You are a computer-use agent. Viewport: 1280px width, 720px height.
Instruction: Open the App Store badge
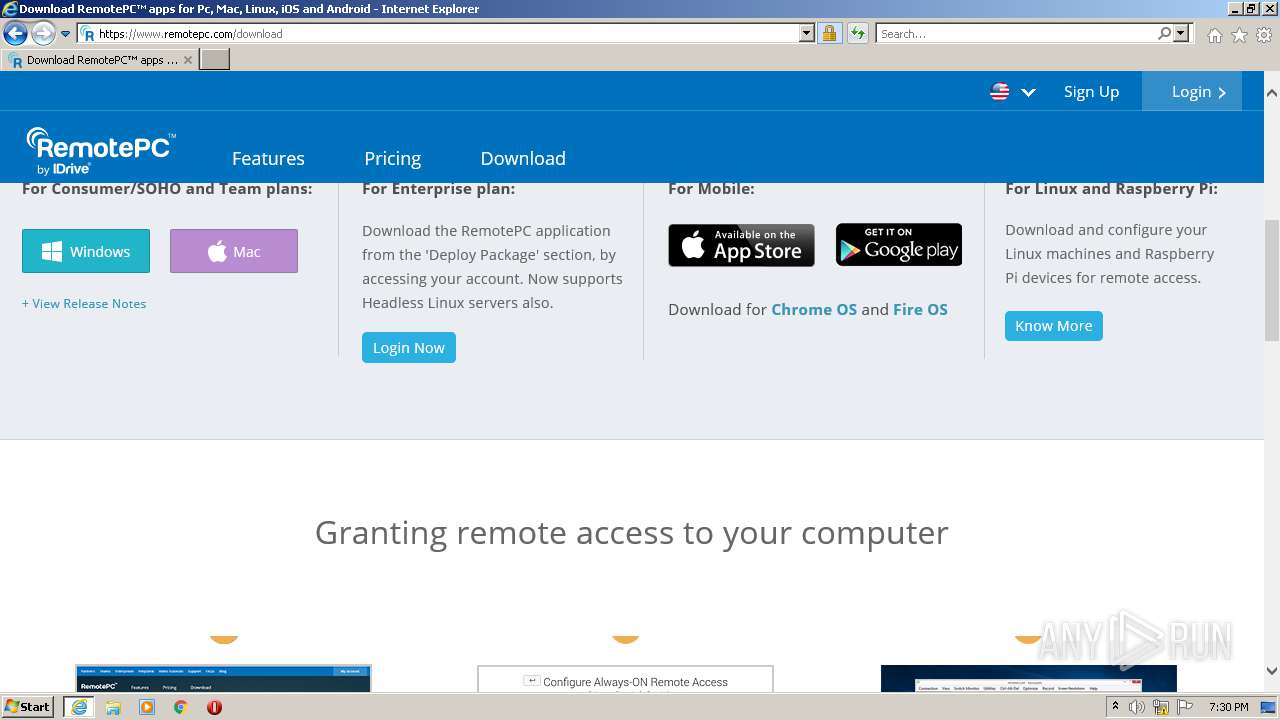click(x=741, y=245)
